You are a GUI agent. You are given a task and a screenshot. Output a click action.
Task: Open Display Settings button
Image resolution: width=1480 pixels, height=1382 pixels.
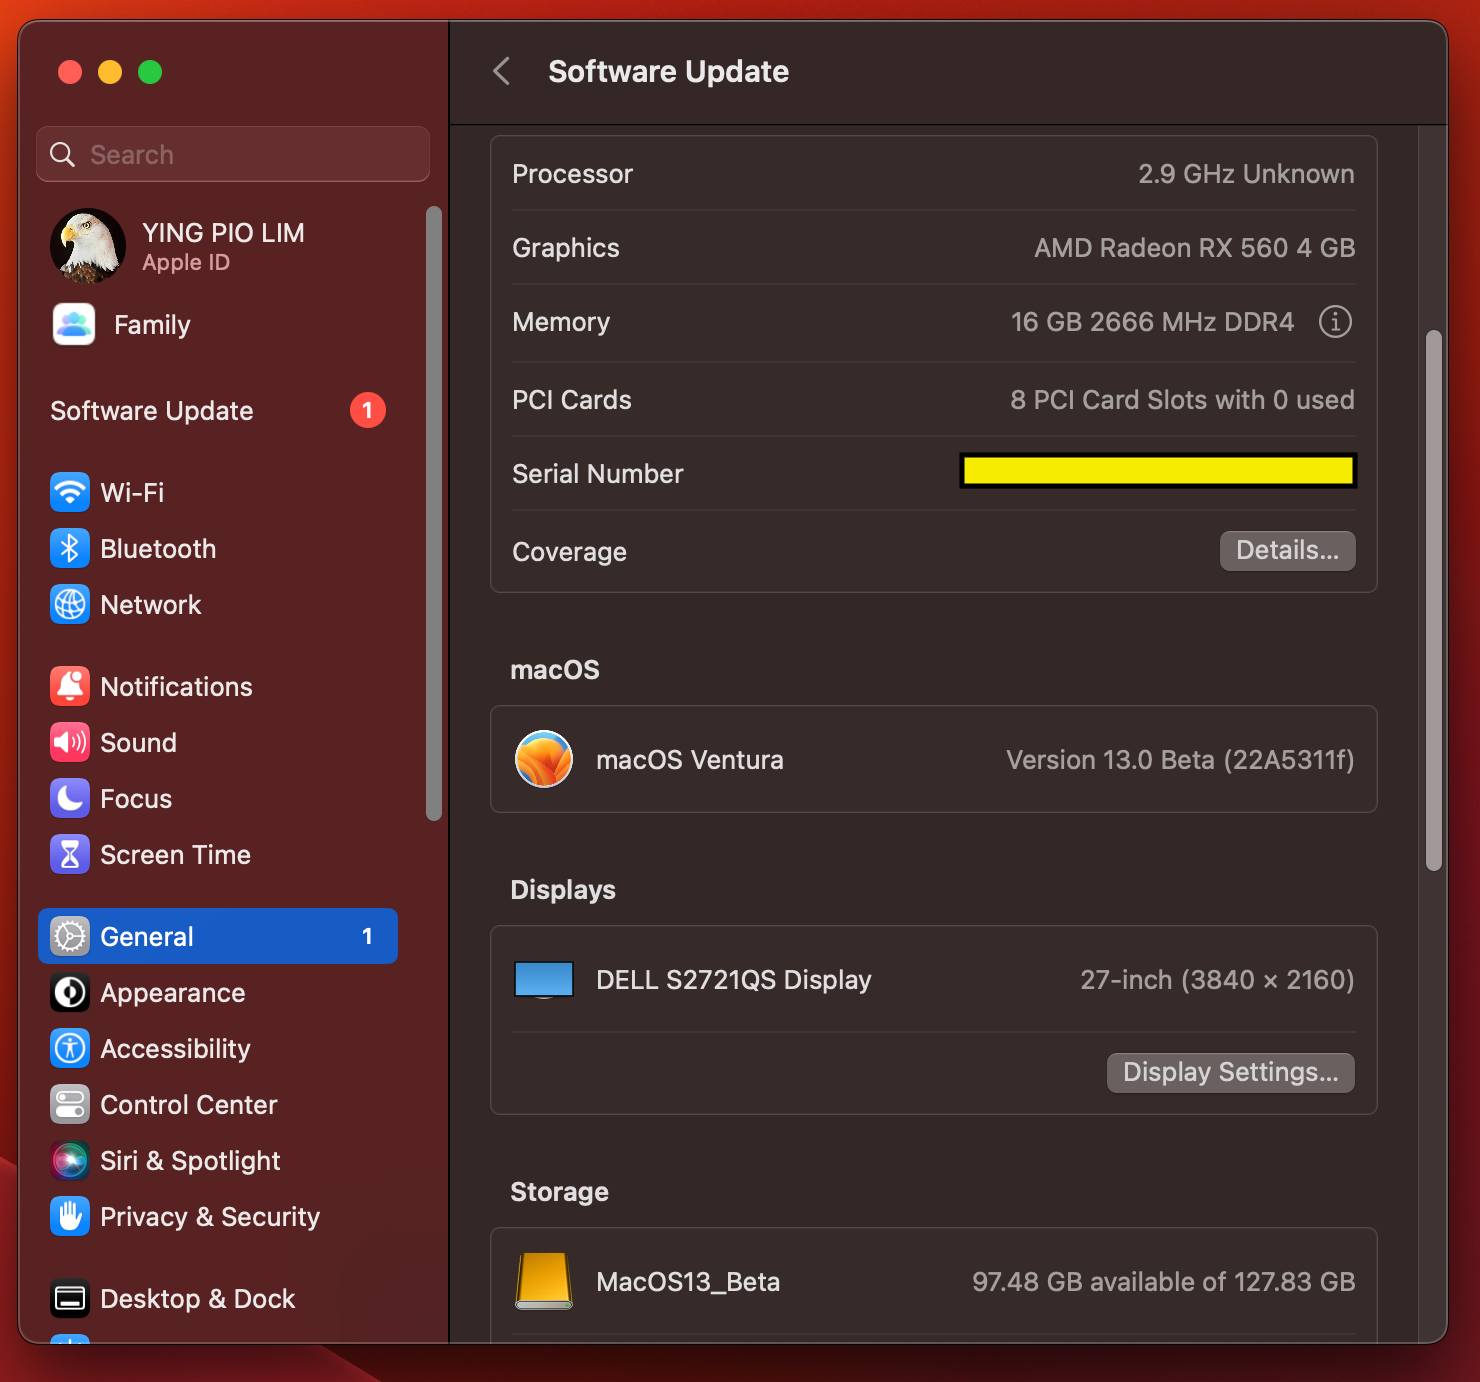point(1230,1073)
